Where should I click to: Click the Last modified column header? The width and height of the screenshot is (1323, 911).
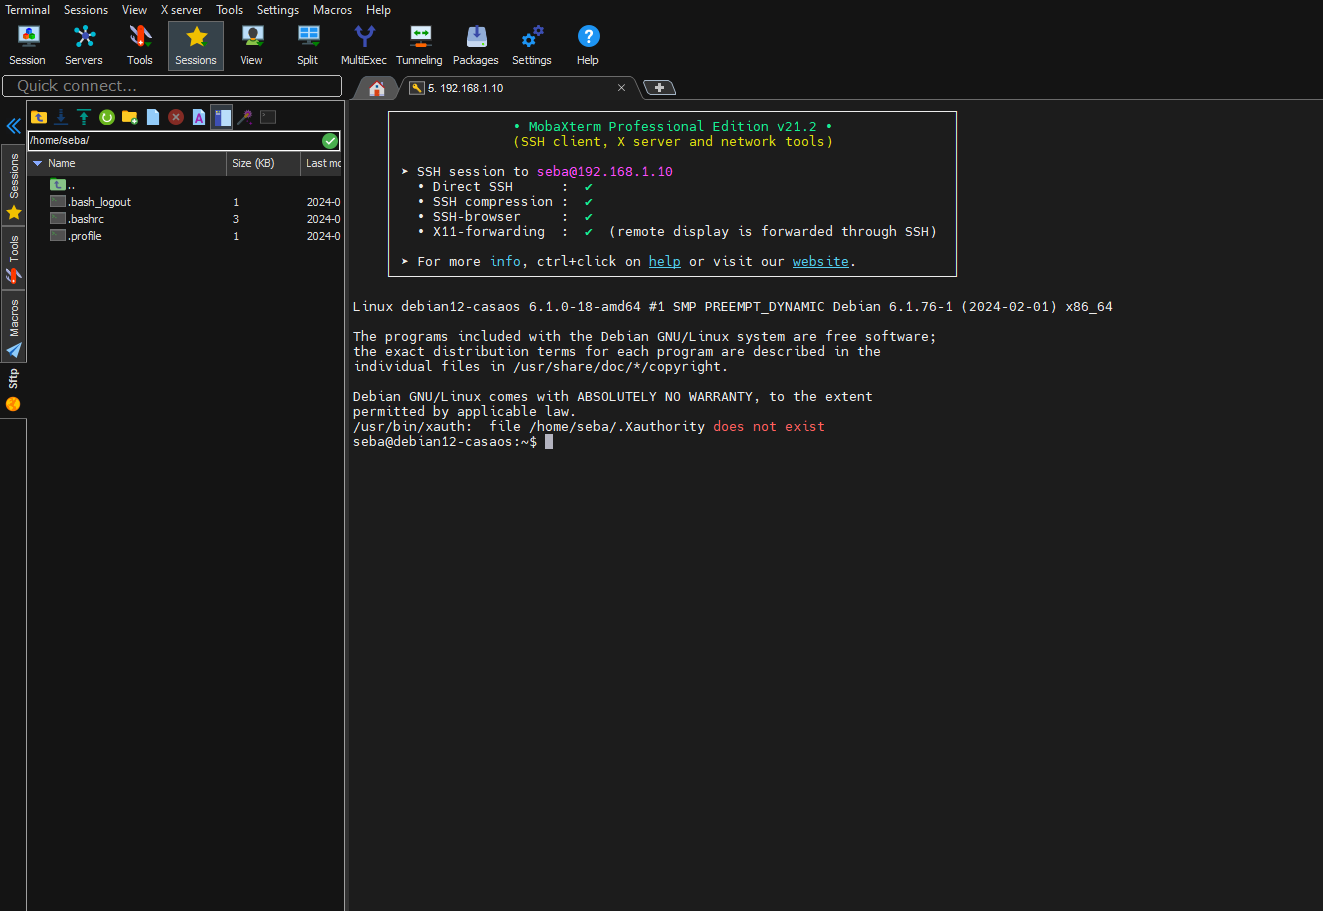click(322, 163)
